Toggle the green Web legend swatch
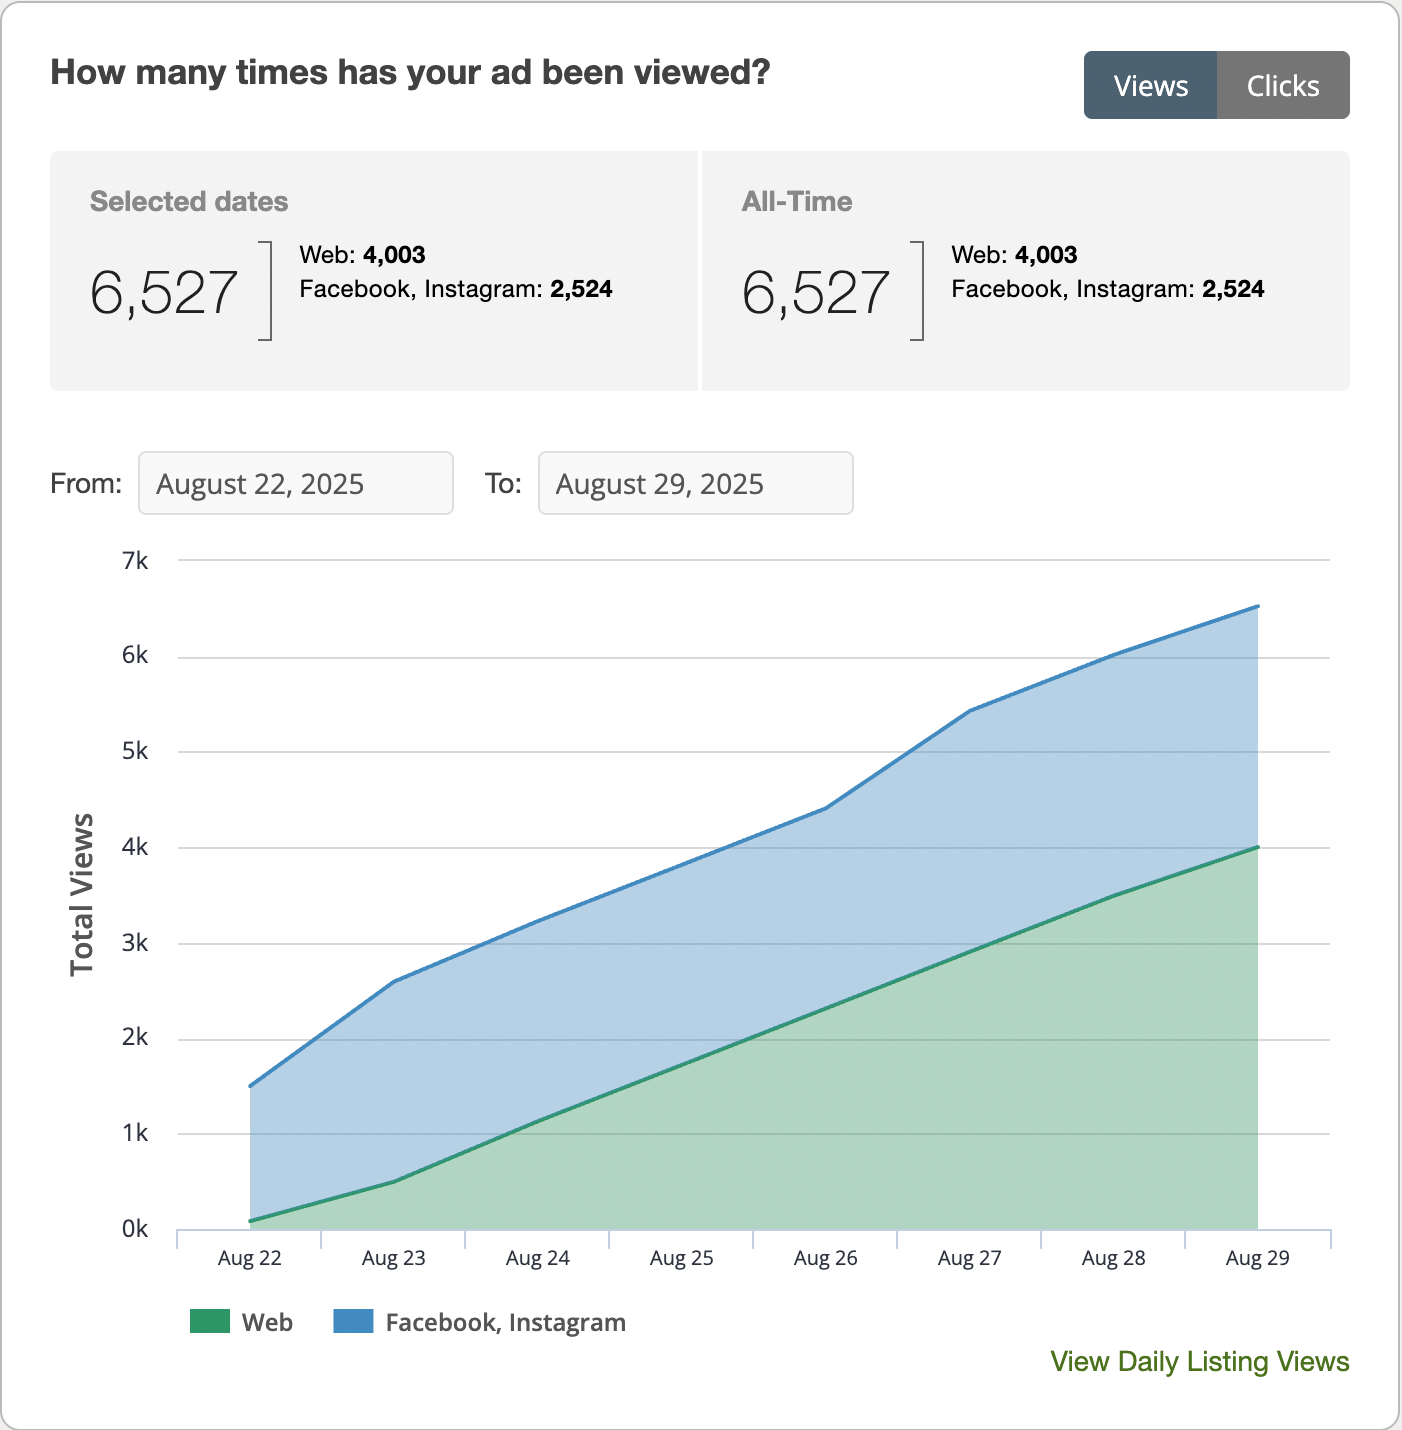This screenshot has height=1430, width=1402. click(x=210, y=1322)
